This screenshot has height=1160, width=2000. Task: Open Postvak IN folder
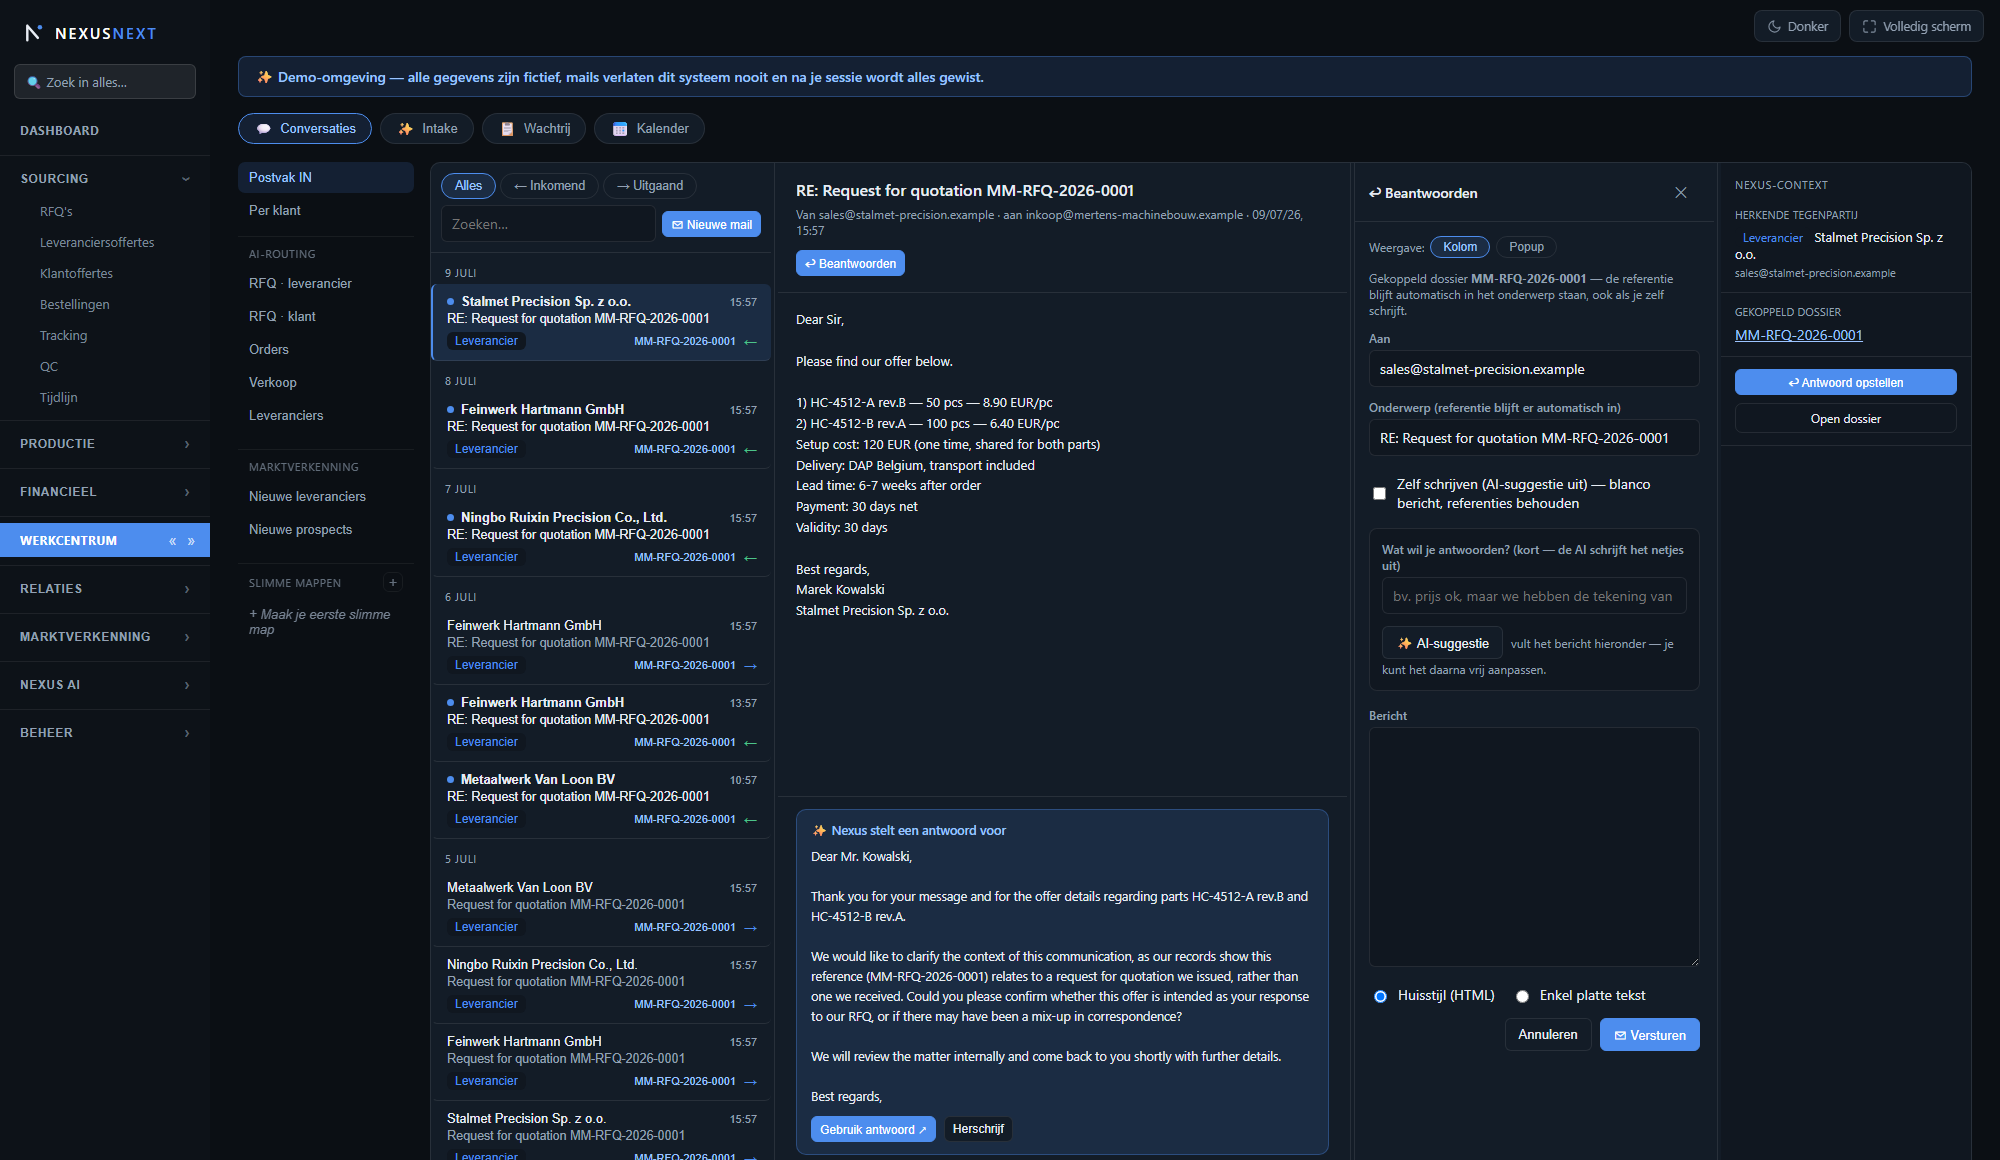tap(326, 178)
